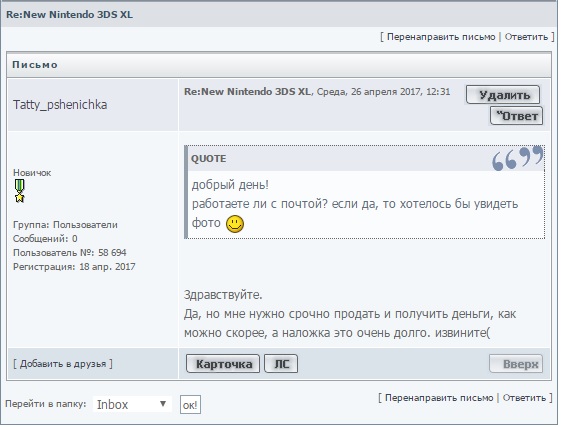Click top Перенаправить письмо link
The height and width of the screenshot is (427, 561).
click(441, 37)
